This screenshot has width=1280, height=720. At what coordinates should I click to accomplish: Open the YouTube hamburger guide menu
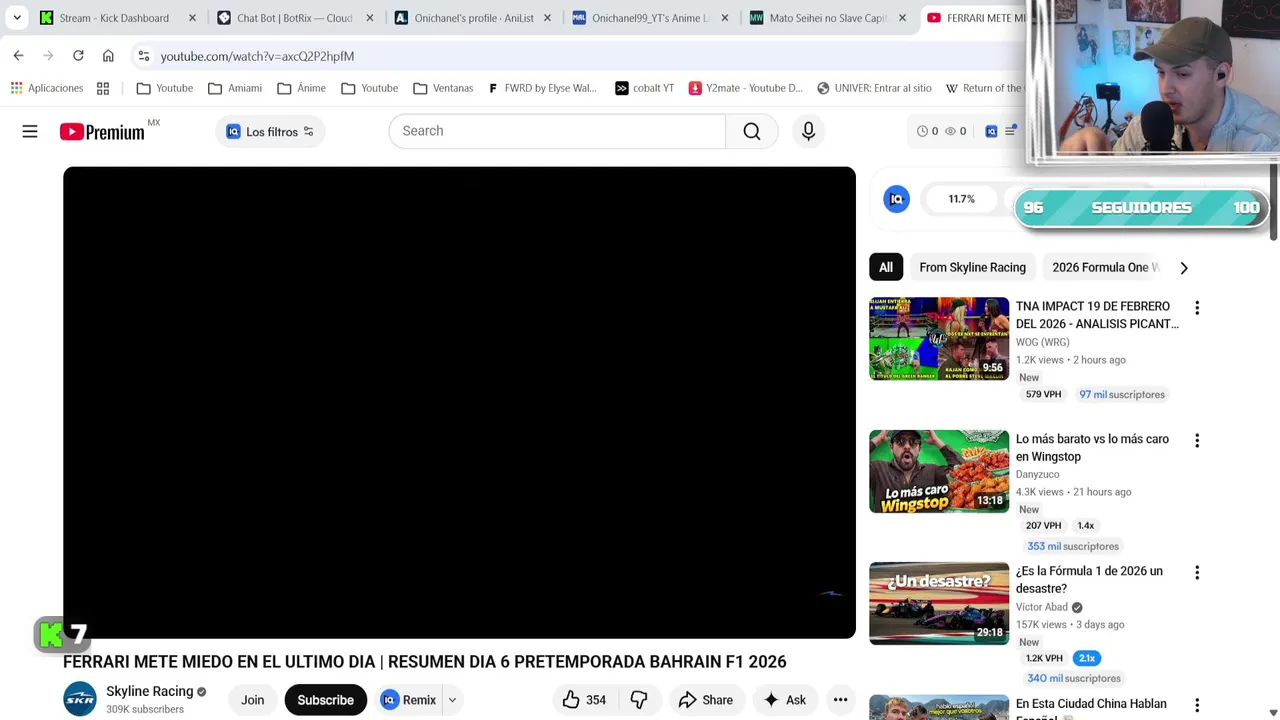[30, 131]
